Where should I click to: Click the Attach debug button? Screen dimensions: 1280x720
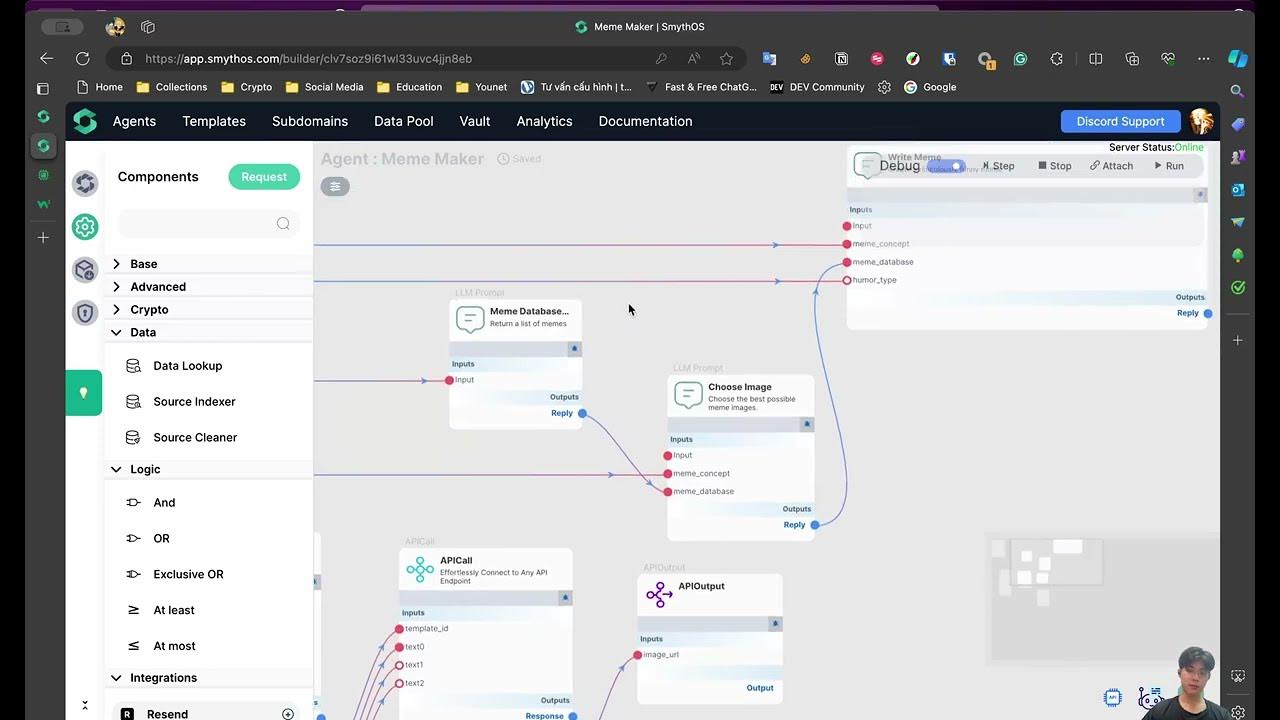tap(1112, 166)
